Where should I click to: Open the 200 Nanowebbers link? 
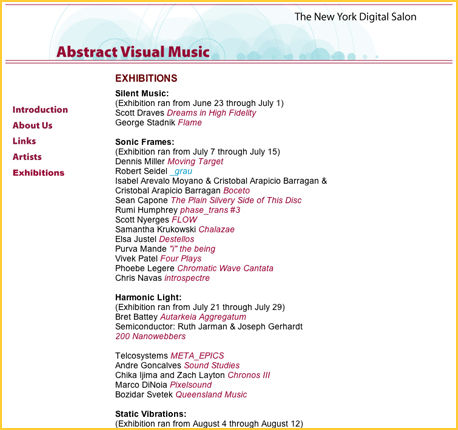[x=150, y=336]
